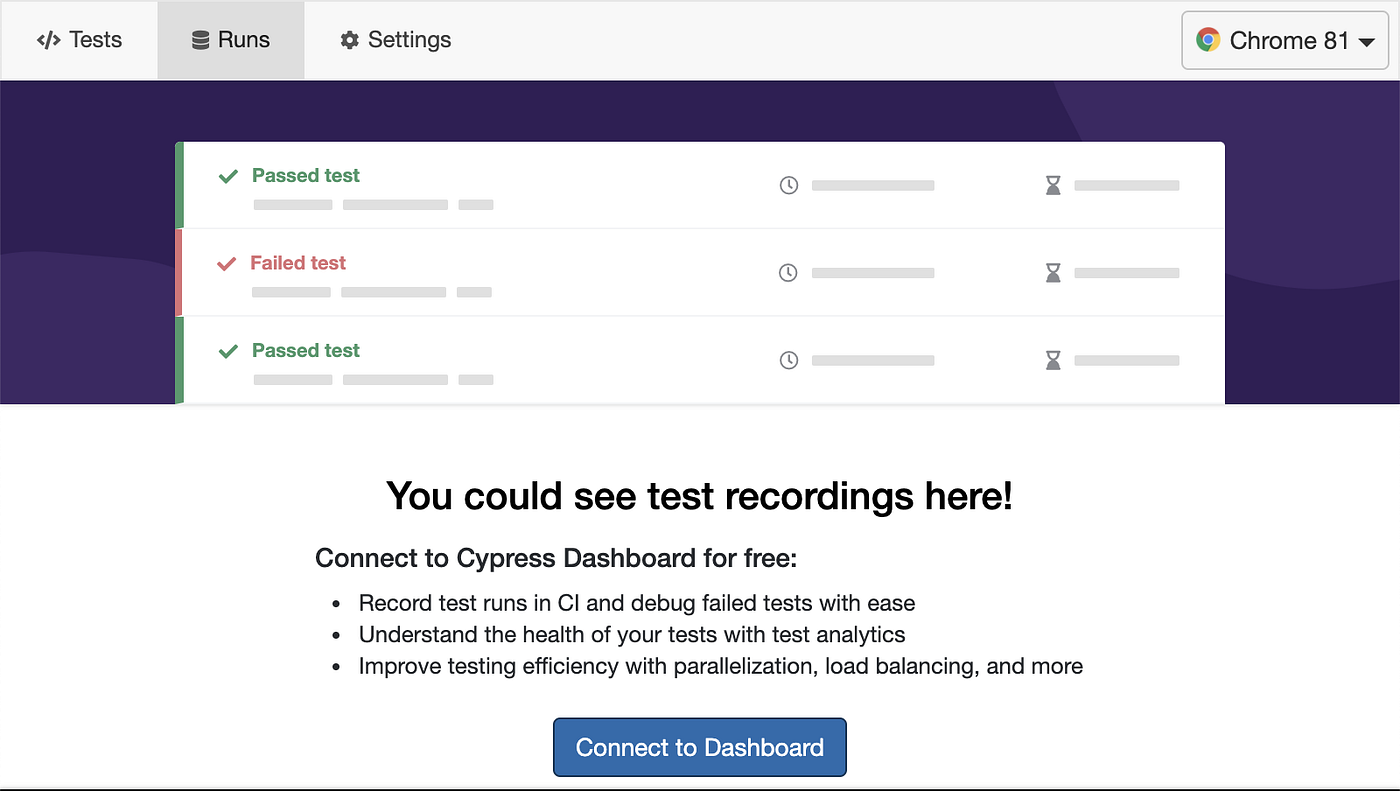Viewport: 1400px width, 791px height.
Task: Click the Chrome browser logo icon
Action: click(x=1208, y=40)
